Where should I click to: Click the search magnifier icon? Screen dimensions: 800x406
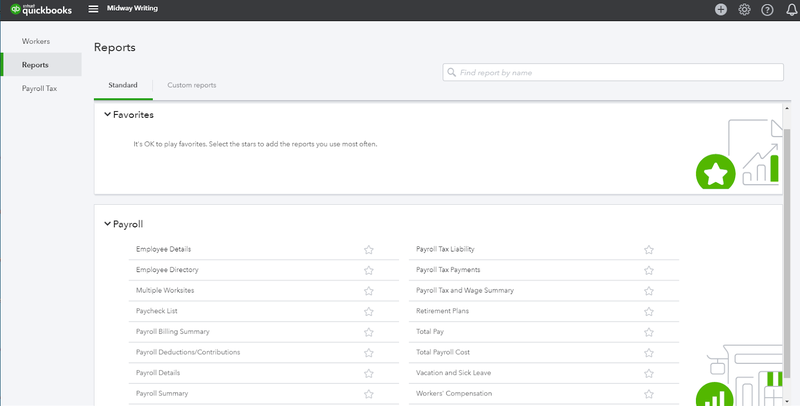pyautogui.click(x=452, y=72)
